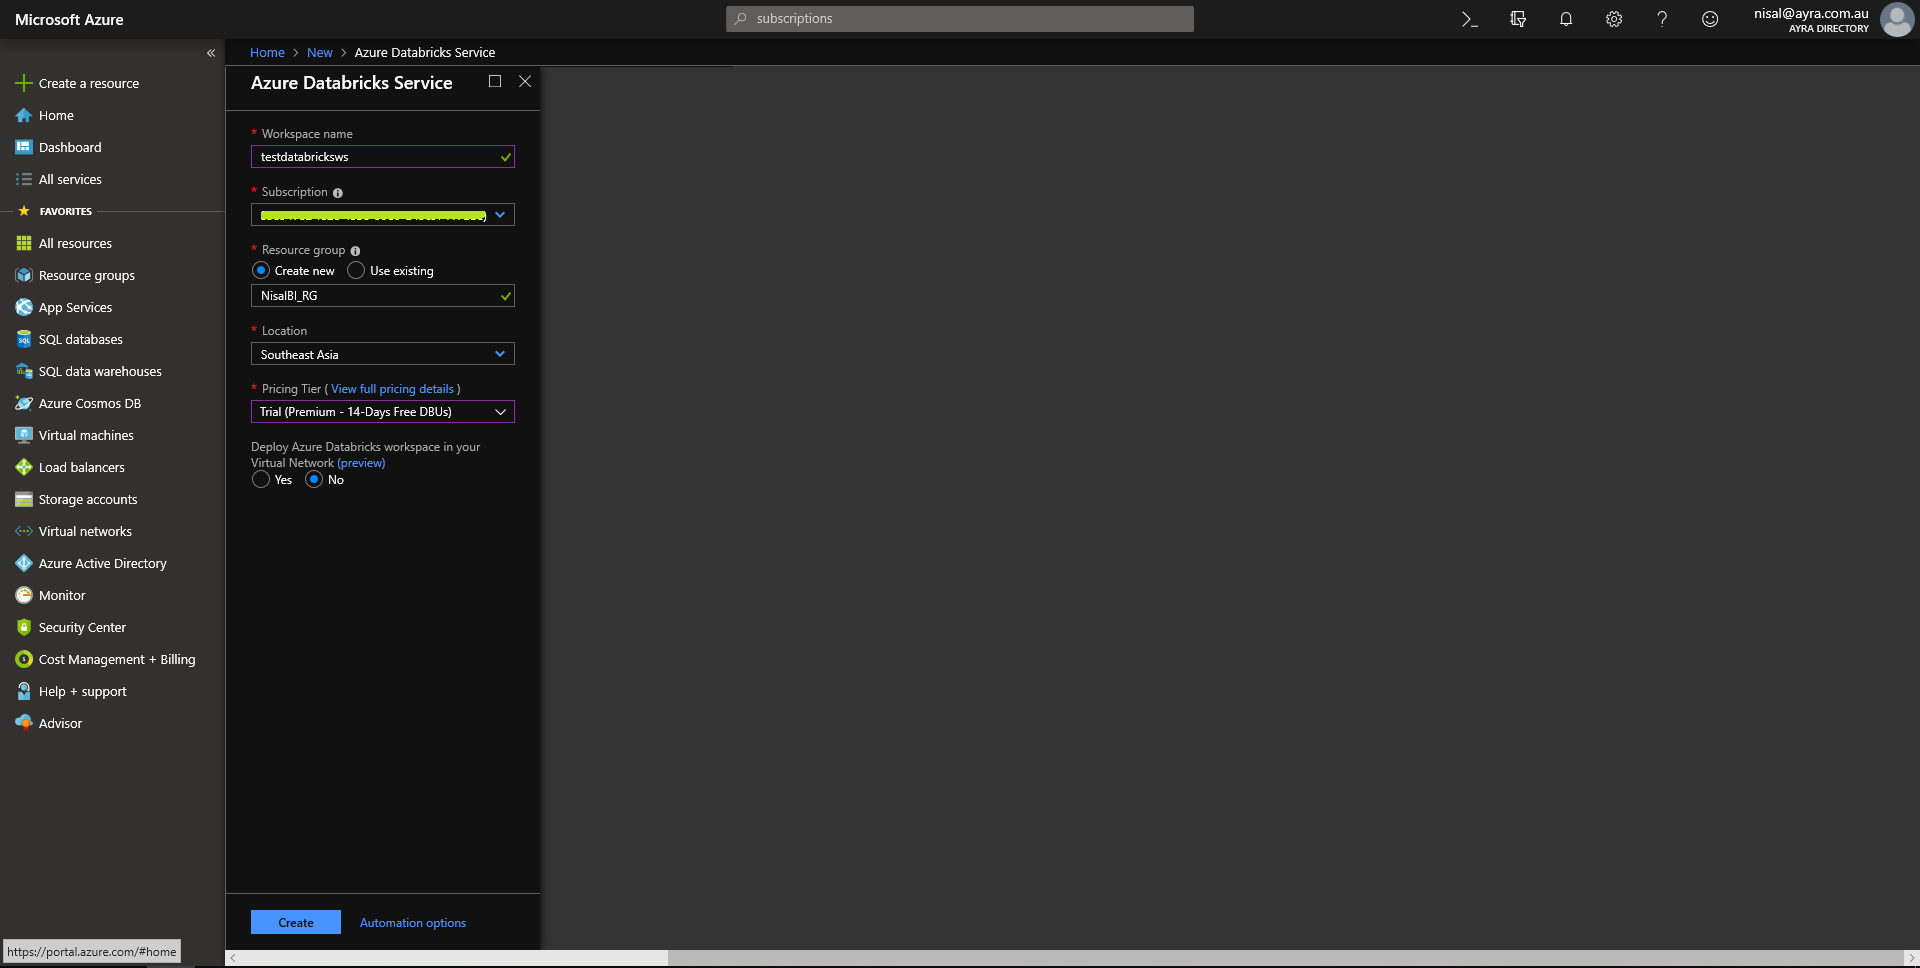This screenshot has height=968, width=1920.
Task: Open portal settings gear
Action: pos(1614,19)
